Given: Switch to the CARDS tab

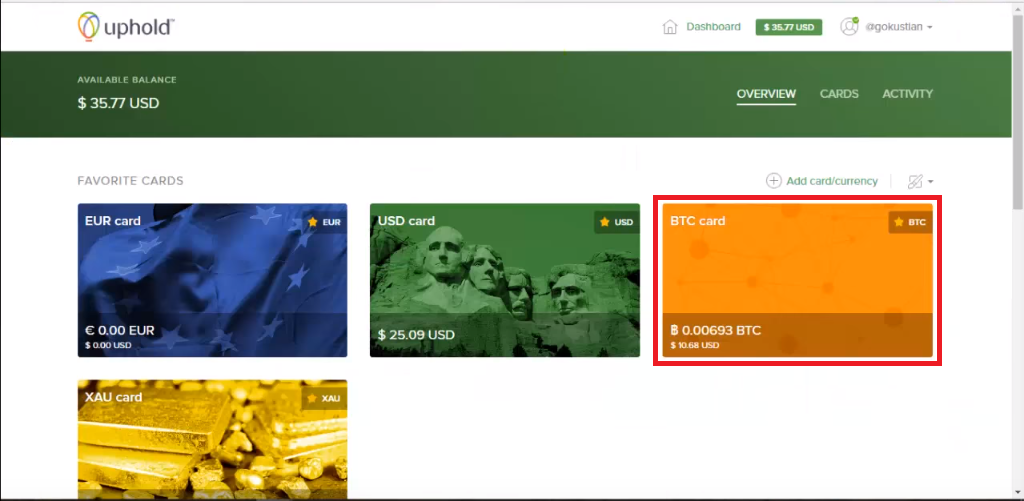Looking at the screenshot, I should pos(839,94).
